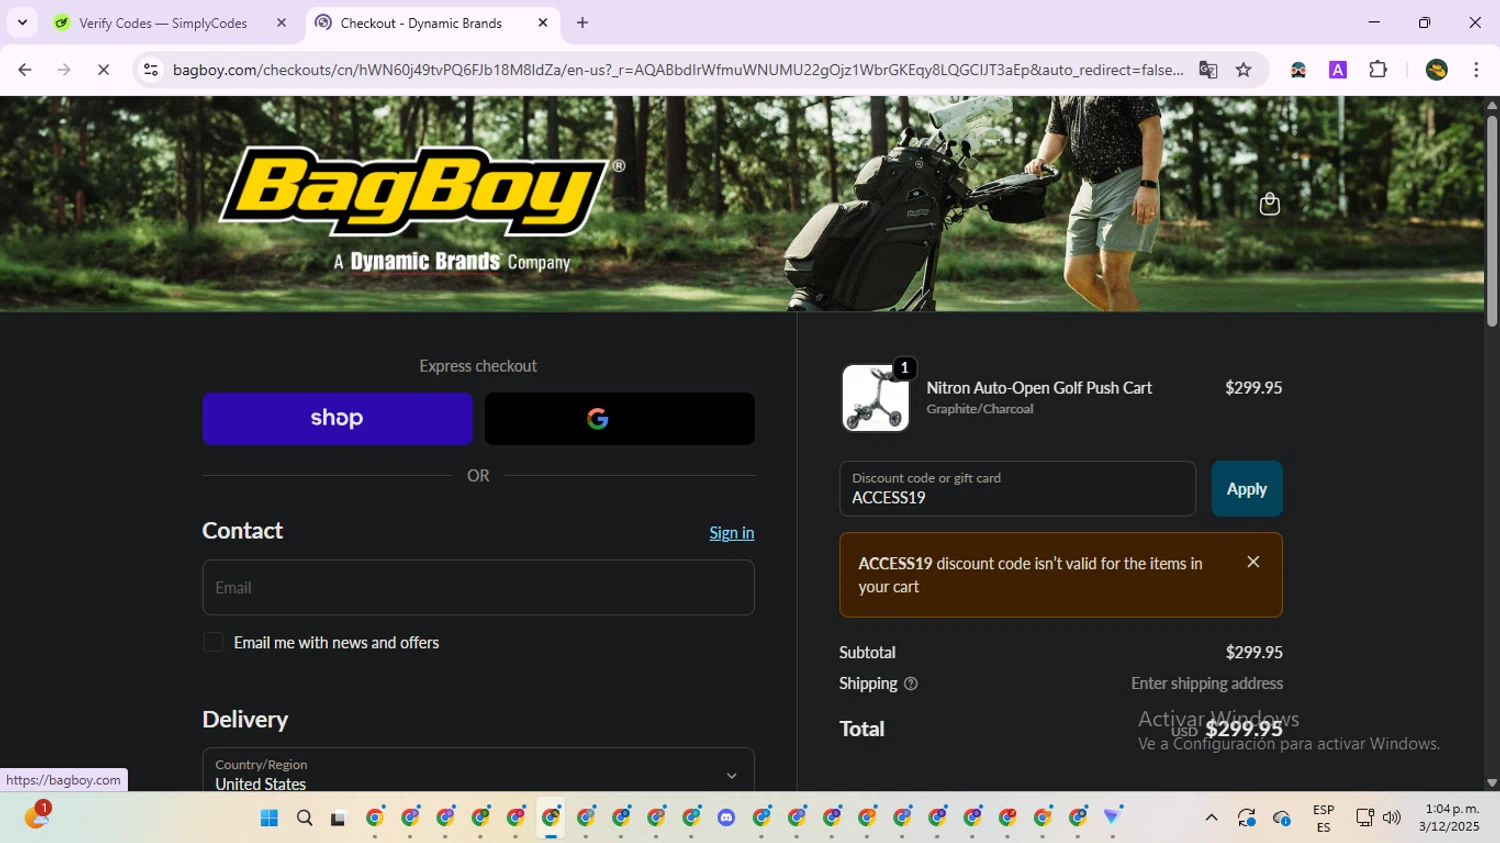This screenshot has width=1500, height=843.
Task: Focus the Email input field
Action: [478, 587]
